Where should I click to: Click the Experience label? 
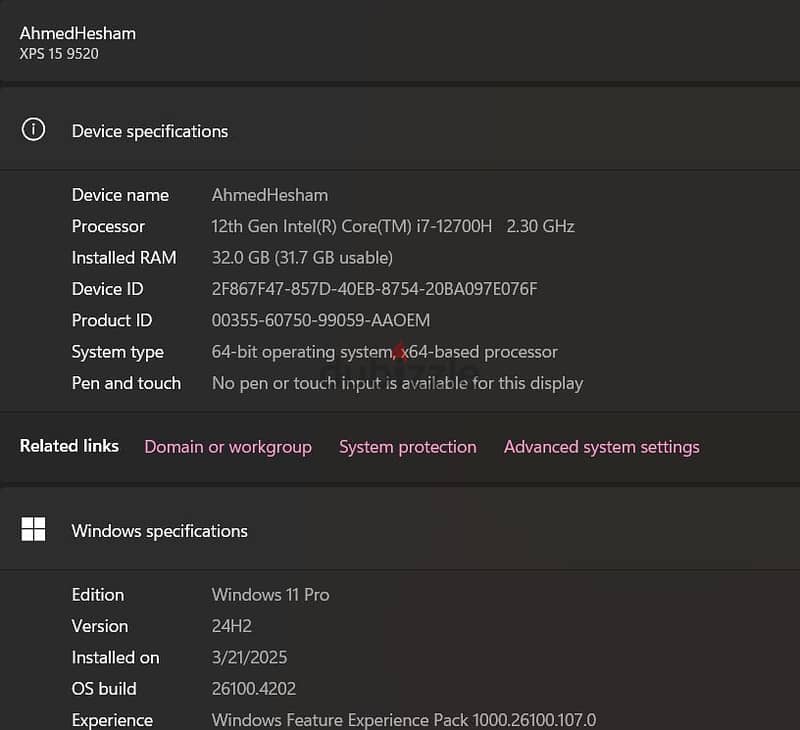pyautogui.click(x=112, y=720)
